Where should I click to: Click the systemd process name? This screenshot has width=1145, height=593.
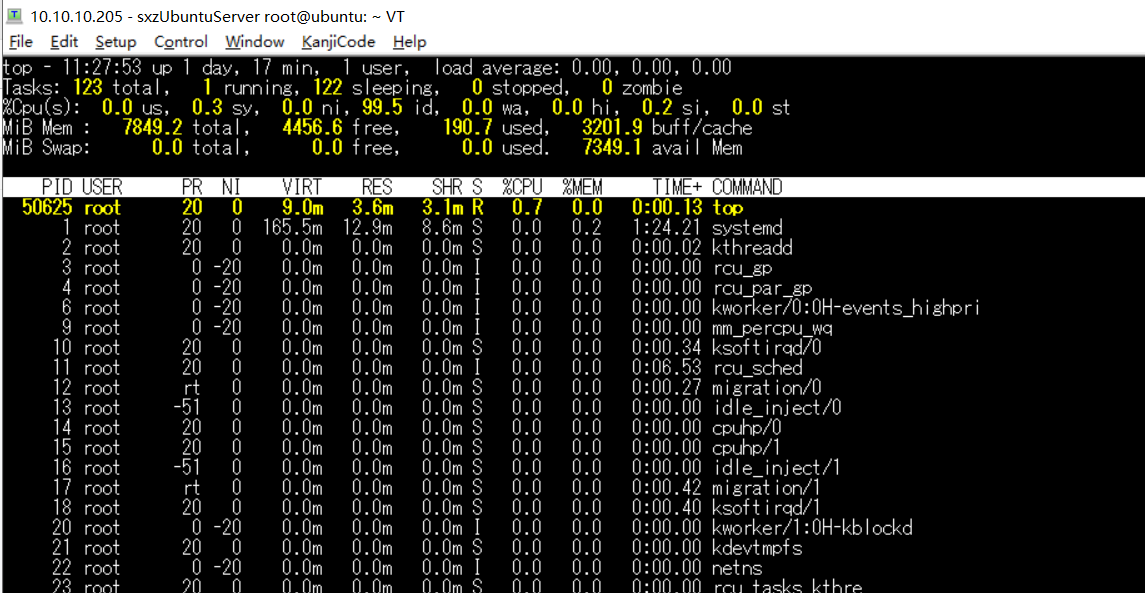(x=747, y=228)
